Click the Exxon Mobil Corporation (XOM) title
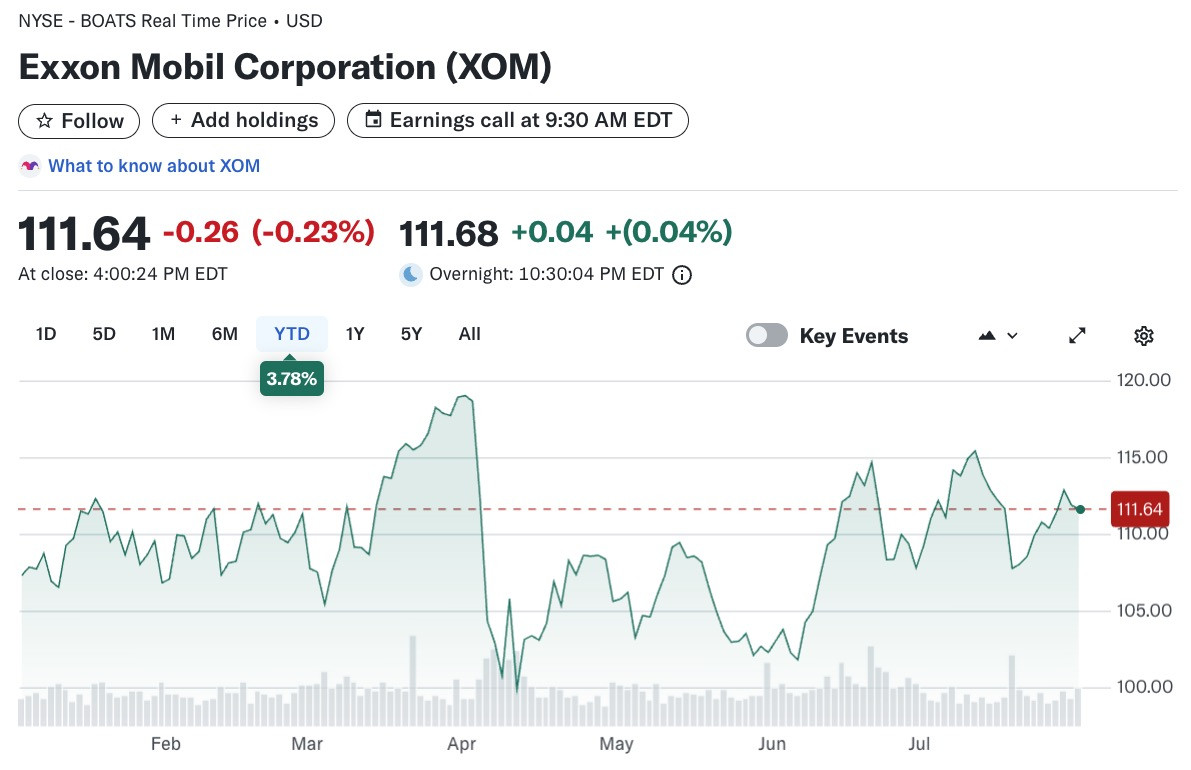 tap(285, 67)
